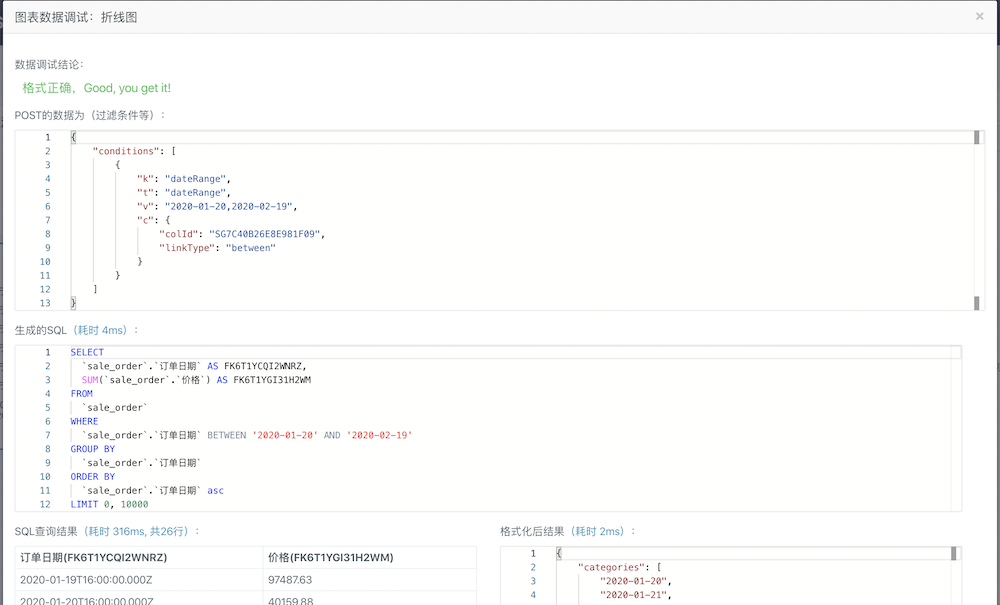This screenshot has height=605, width=1000.
Task: Click the formatted result editor scrollbar thumb
Action: [x=953, y=553]
